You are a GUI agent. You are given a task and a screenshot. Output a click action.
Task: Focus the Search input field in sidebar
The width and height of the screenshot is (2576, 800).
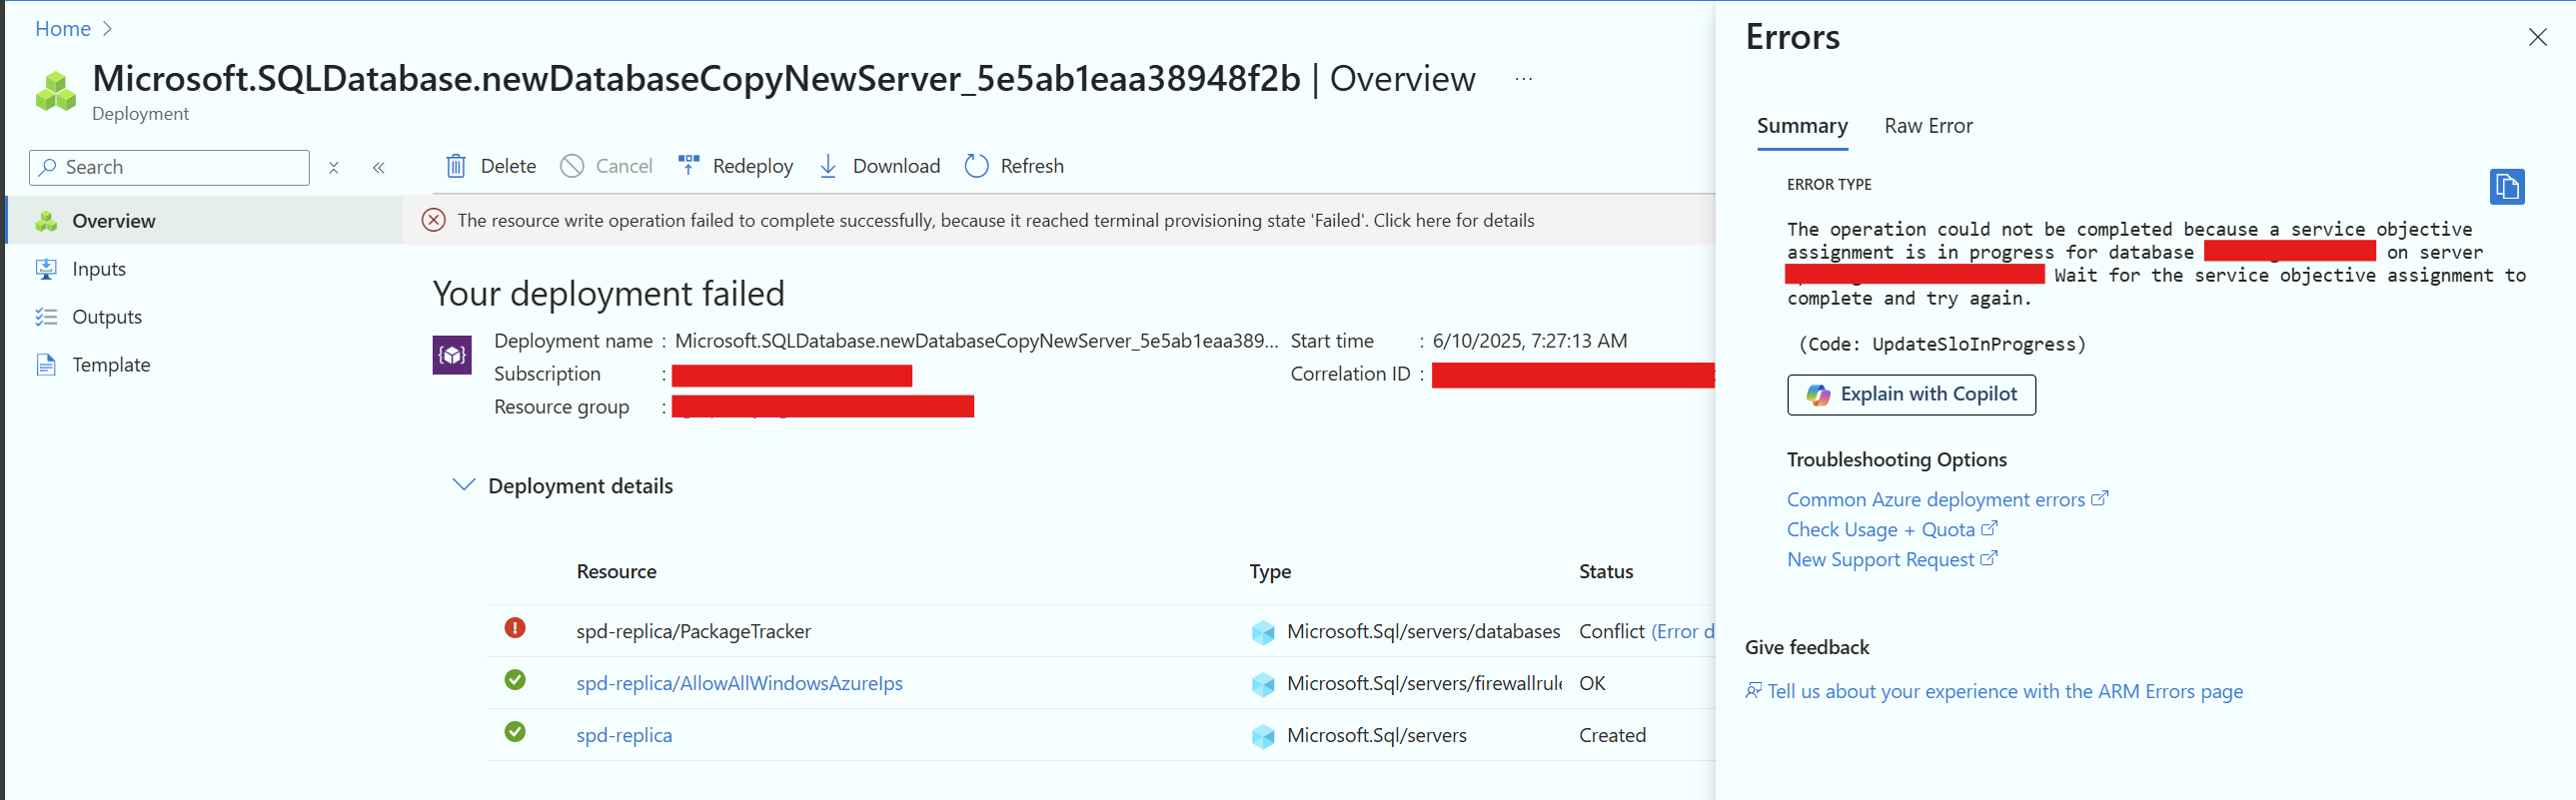pyautogui.click(x=170, y=167)
